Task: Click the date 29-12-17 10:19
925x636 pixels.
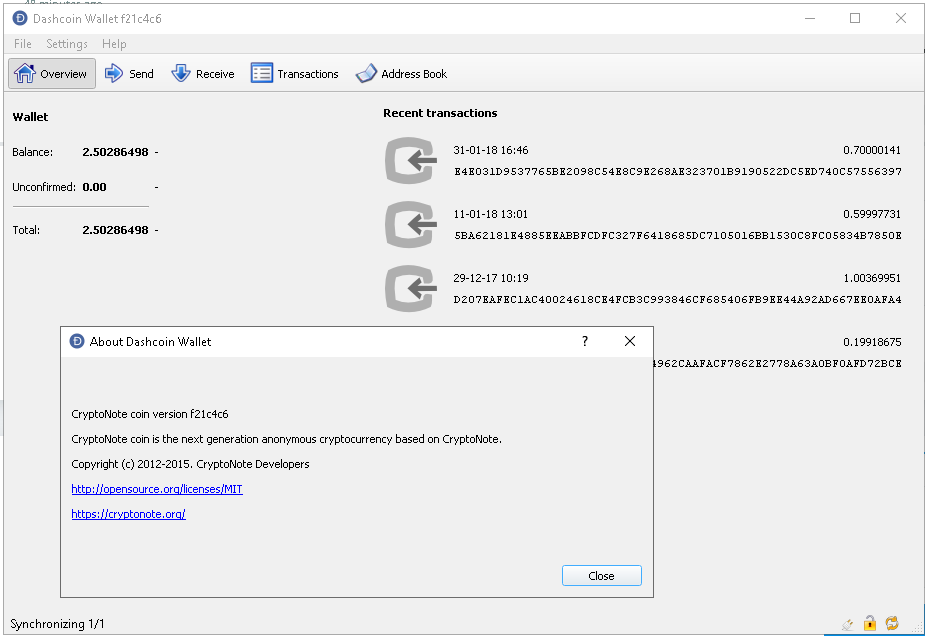Action: 491,278
